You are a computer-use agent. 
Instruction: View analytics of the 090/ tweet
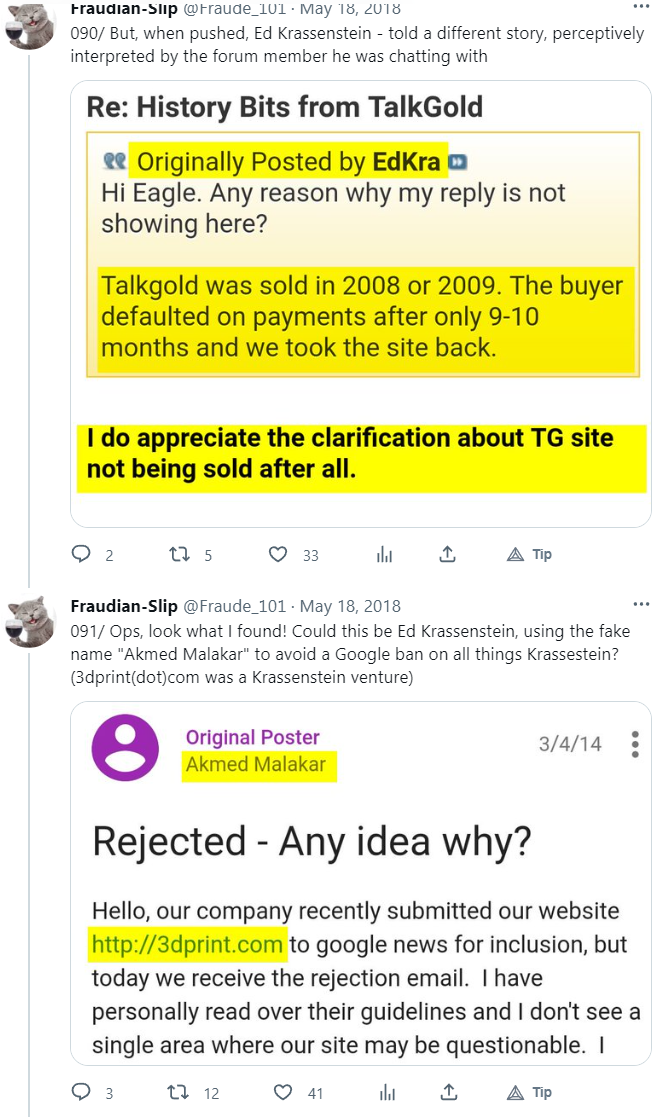(384, 554)
